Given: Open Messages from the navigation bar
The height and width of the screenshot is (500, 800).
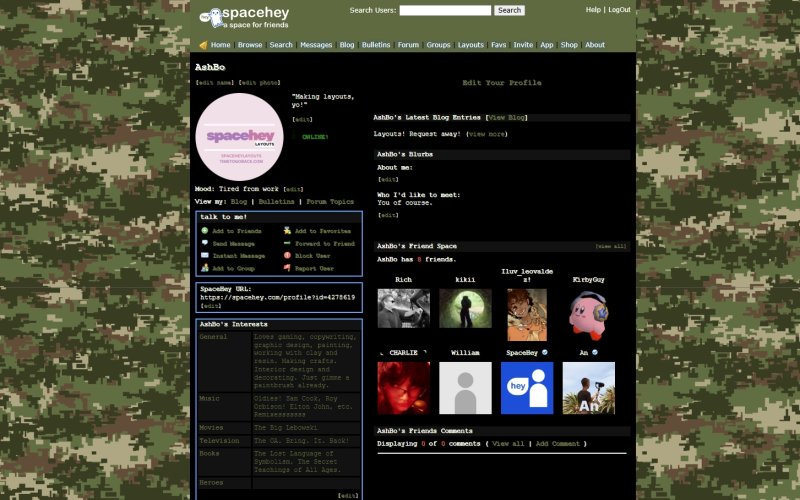Looking at the screenshot, I should click(x=316, y=45).
